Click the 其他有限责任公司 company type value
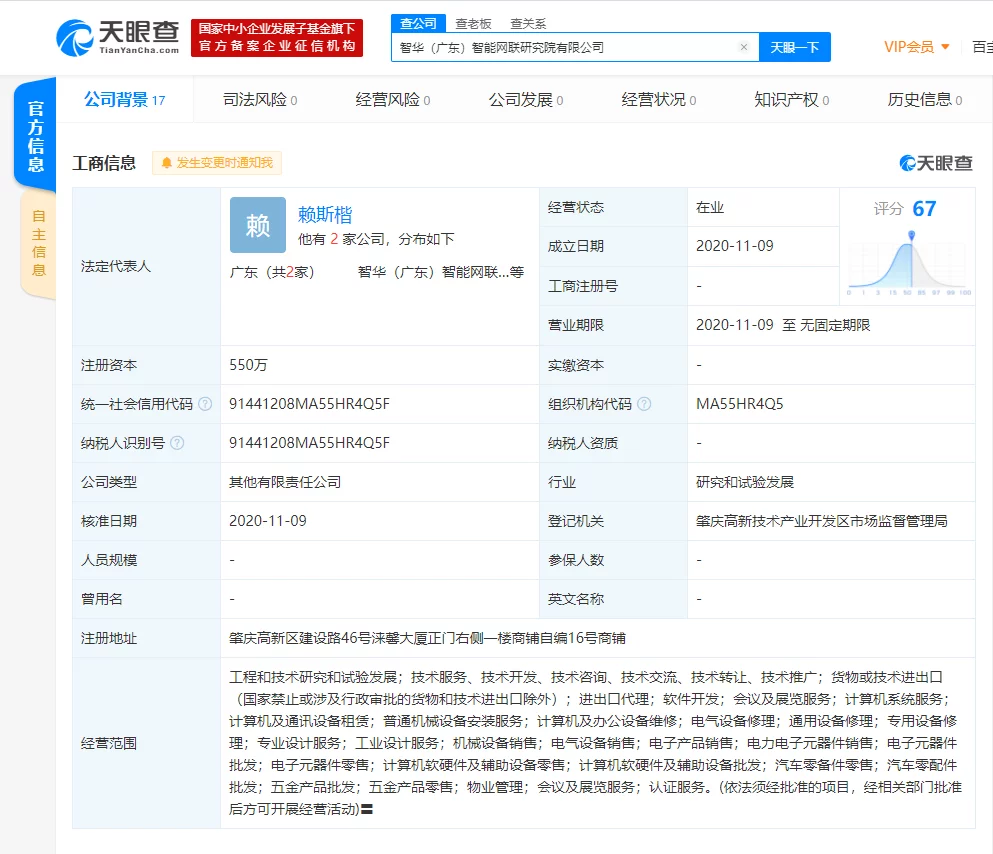993x854 pixels. click(x=285, y=482)
